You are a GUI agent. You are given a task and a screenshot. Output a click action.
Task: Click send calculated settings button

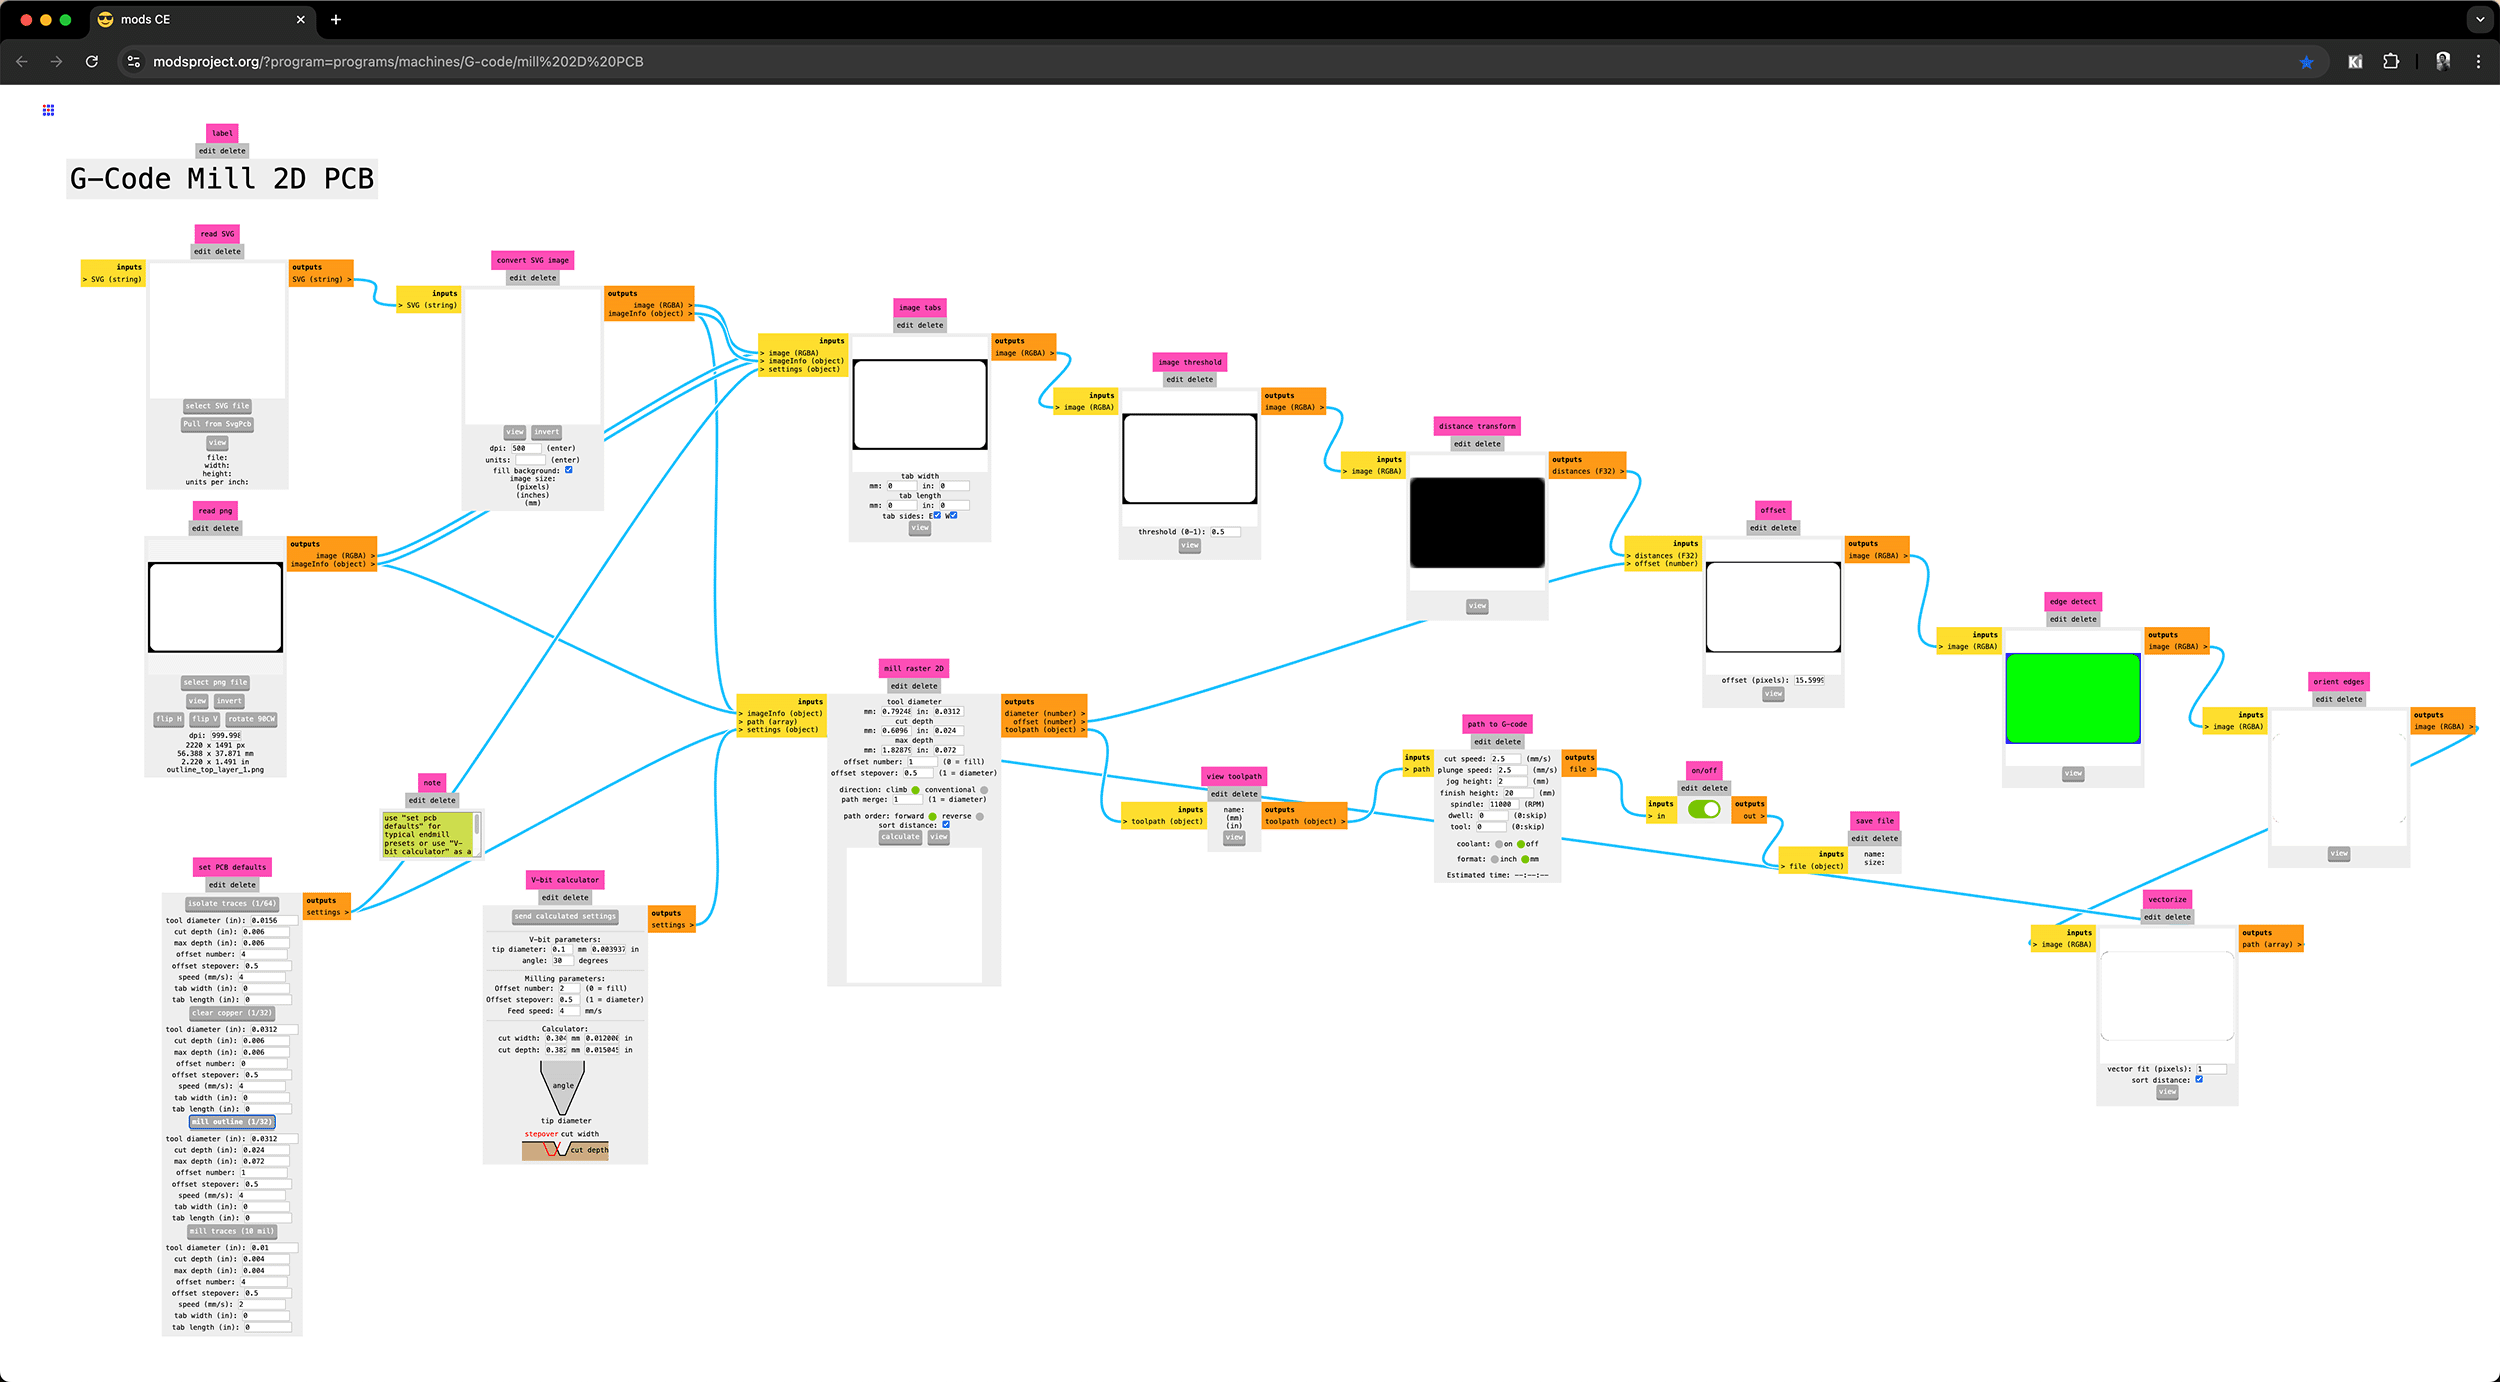pyautogui.click(x=565, y=916)
